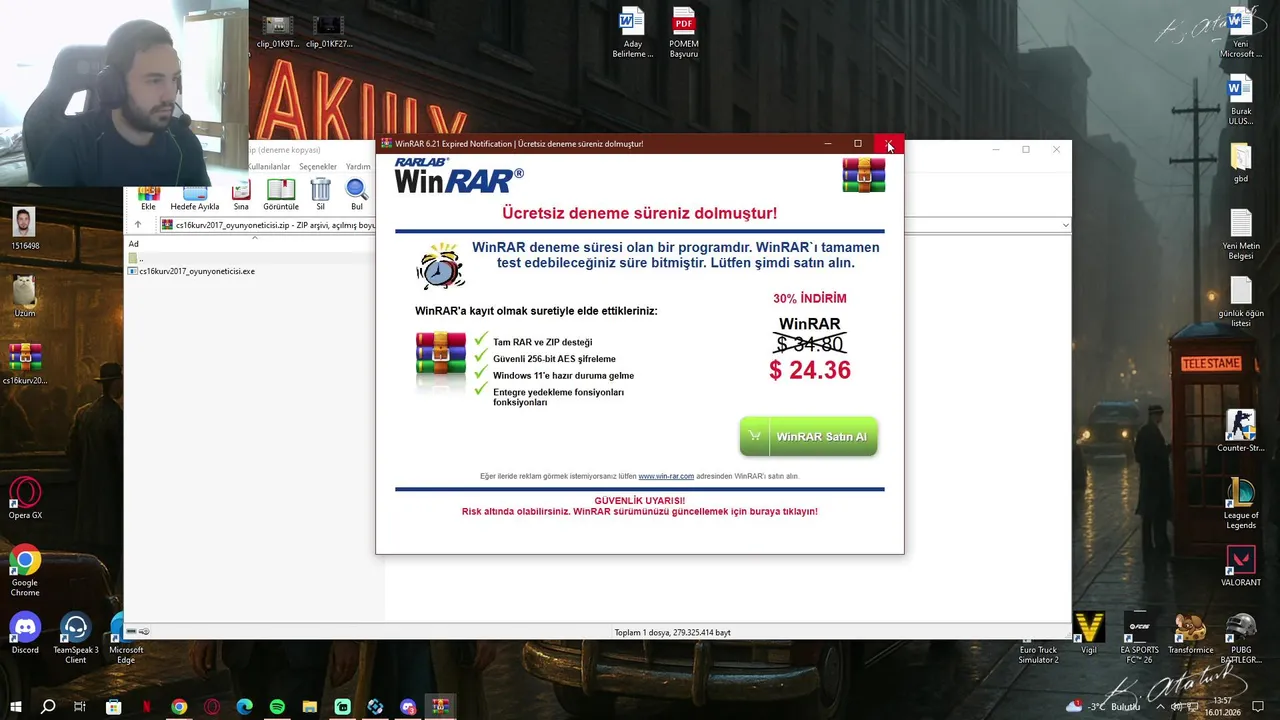Select Vigil desktop shortcut

pyautogui.click(x=1089, y=634)
